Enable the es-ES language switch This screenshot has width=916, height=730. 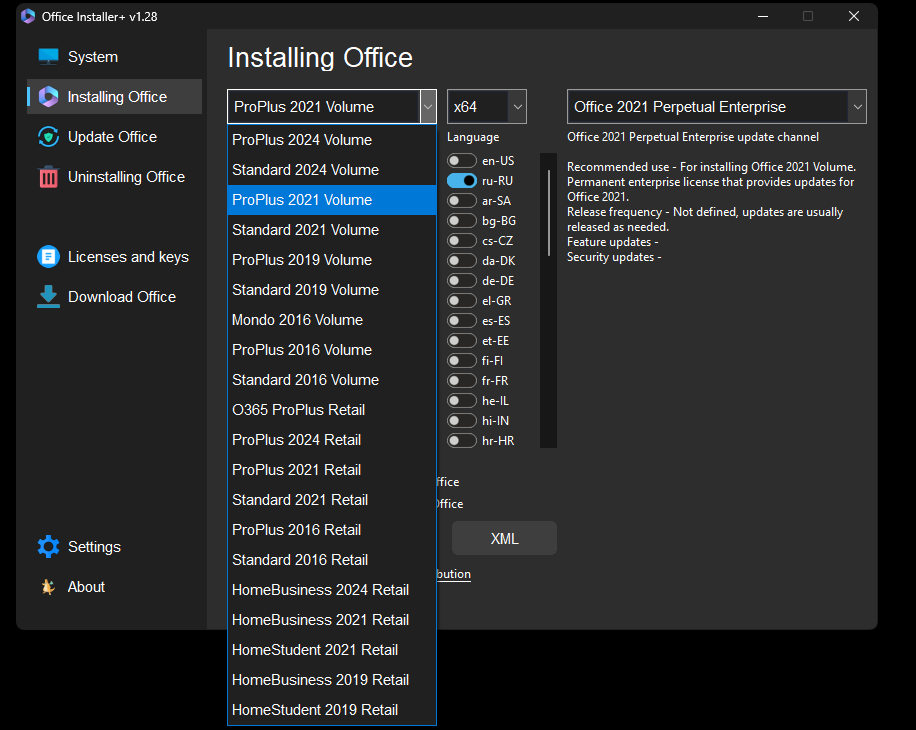462,321
